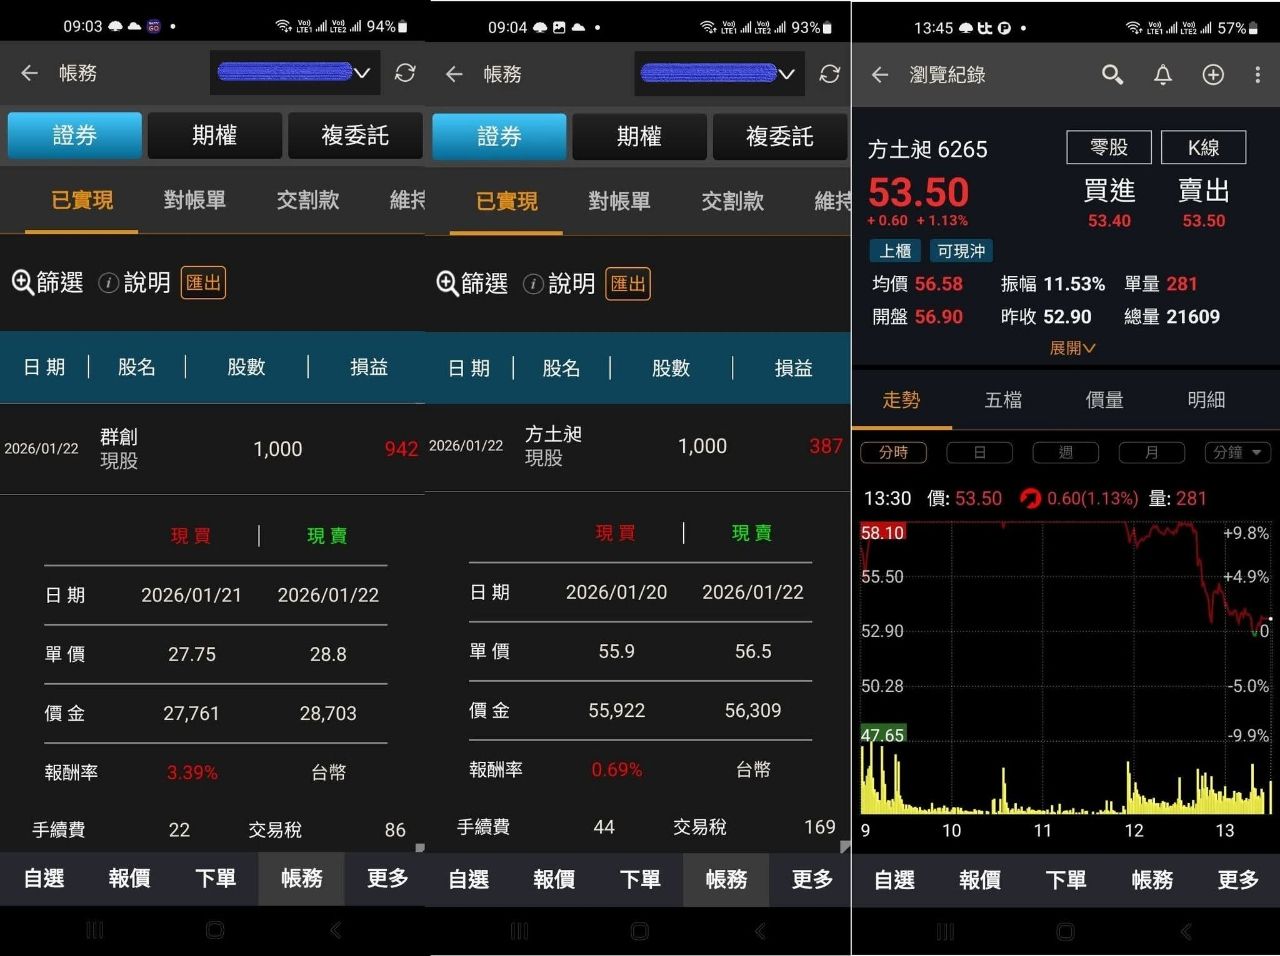Tap the 群創 realized trade row

(212, 449)
